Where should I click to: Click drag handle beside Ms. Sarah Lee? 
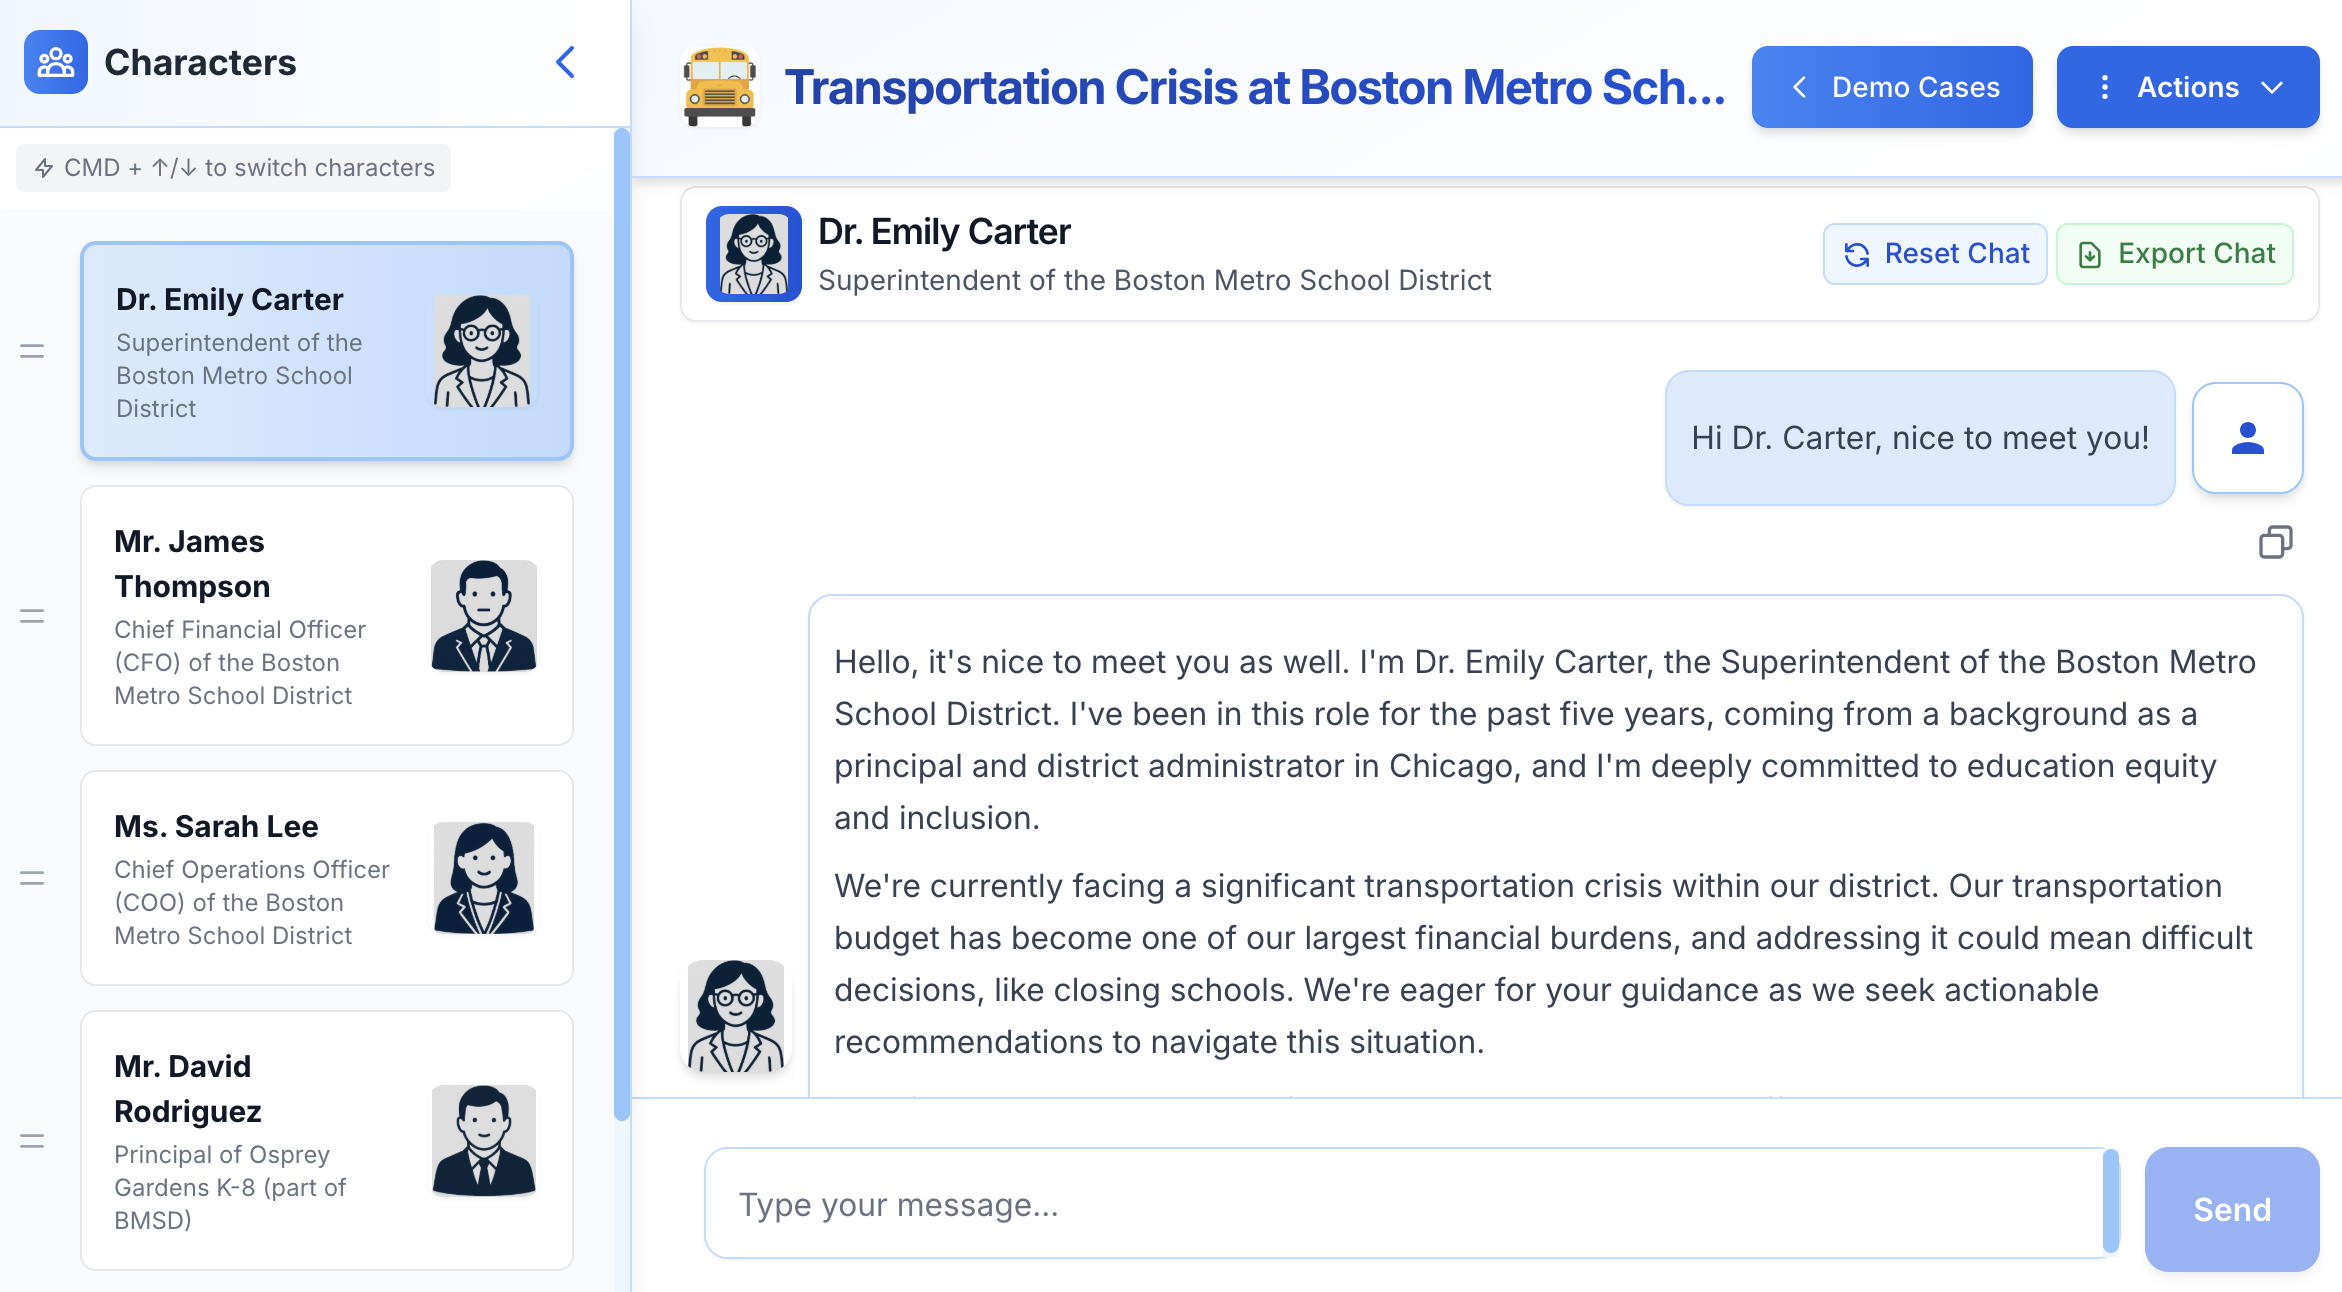32,878
